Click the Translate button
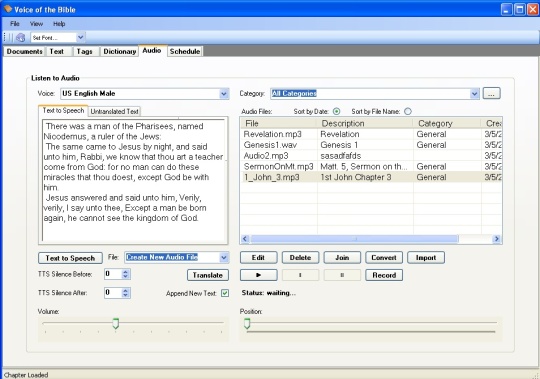Image resolution: width=540 pixels, height=379 pixels. pos(208,275)
